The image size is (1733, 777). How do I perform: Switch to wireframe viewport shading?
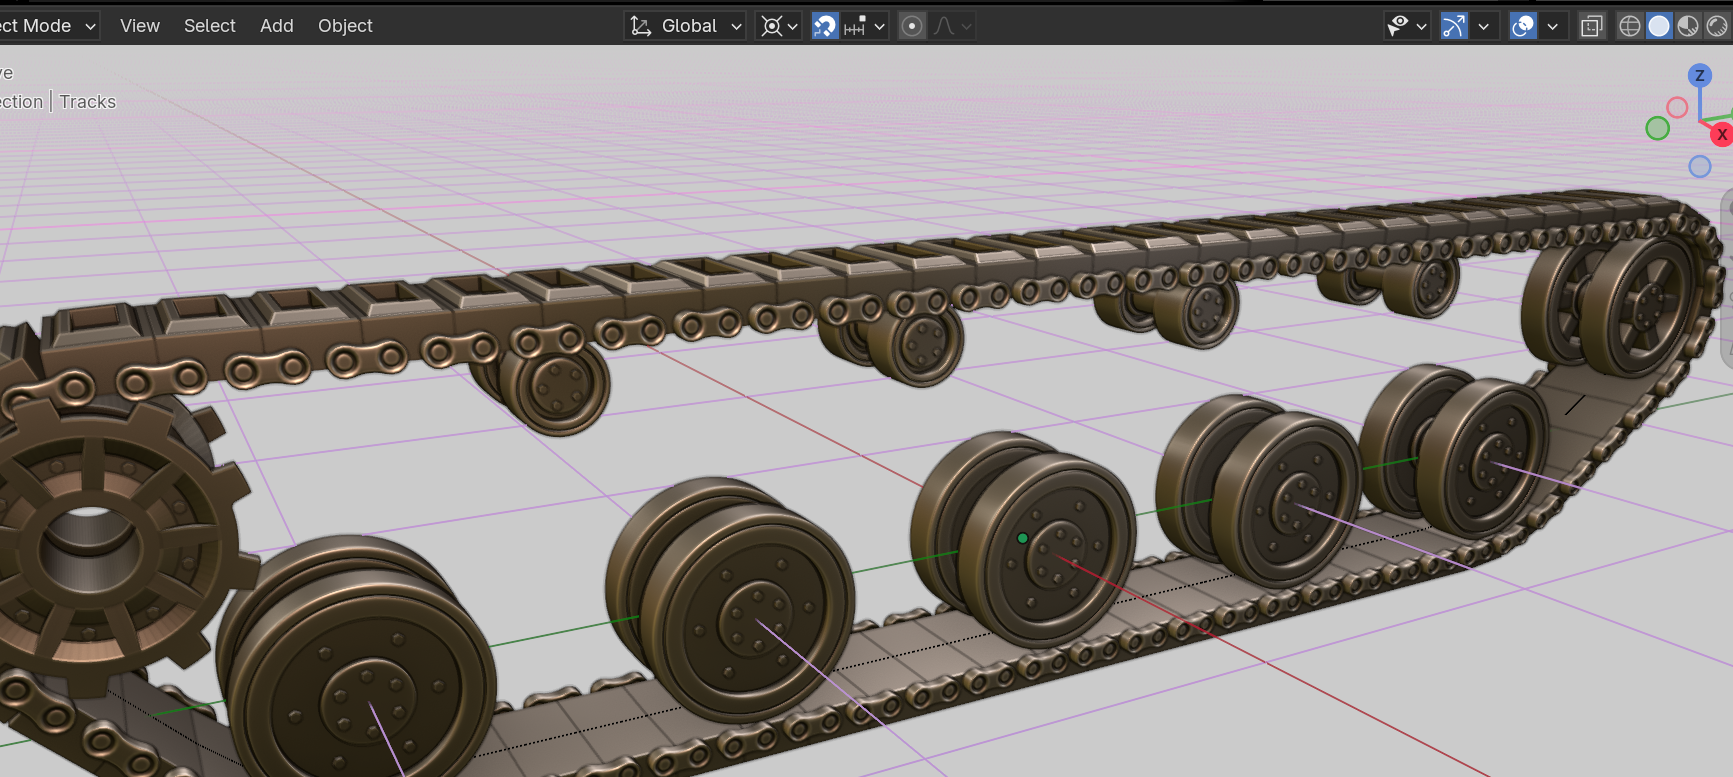pos(1630,26)
